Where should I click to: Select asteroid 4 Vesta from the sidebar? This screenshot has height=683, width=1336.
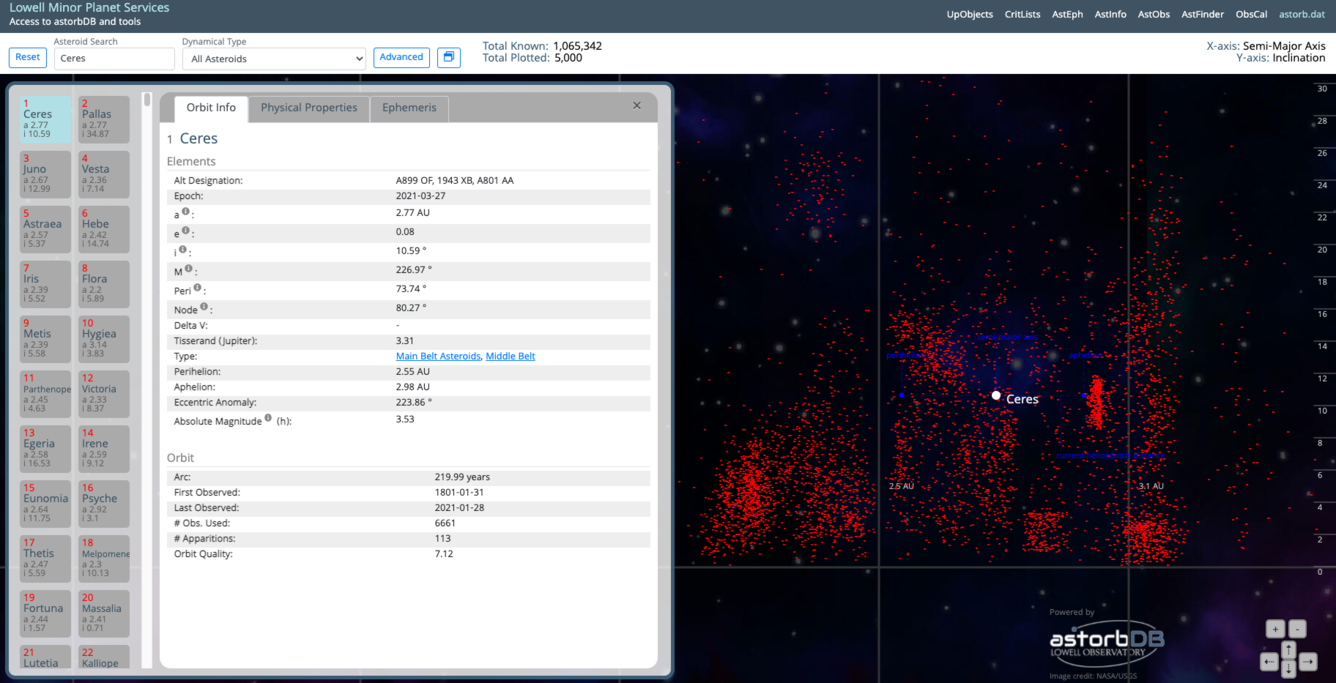pyautogui.click(x=103, y=174)
